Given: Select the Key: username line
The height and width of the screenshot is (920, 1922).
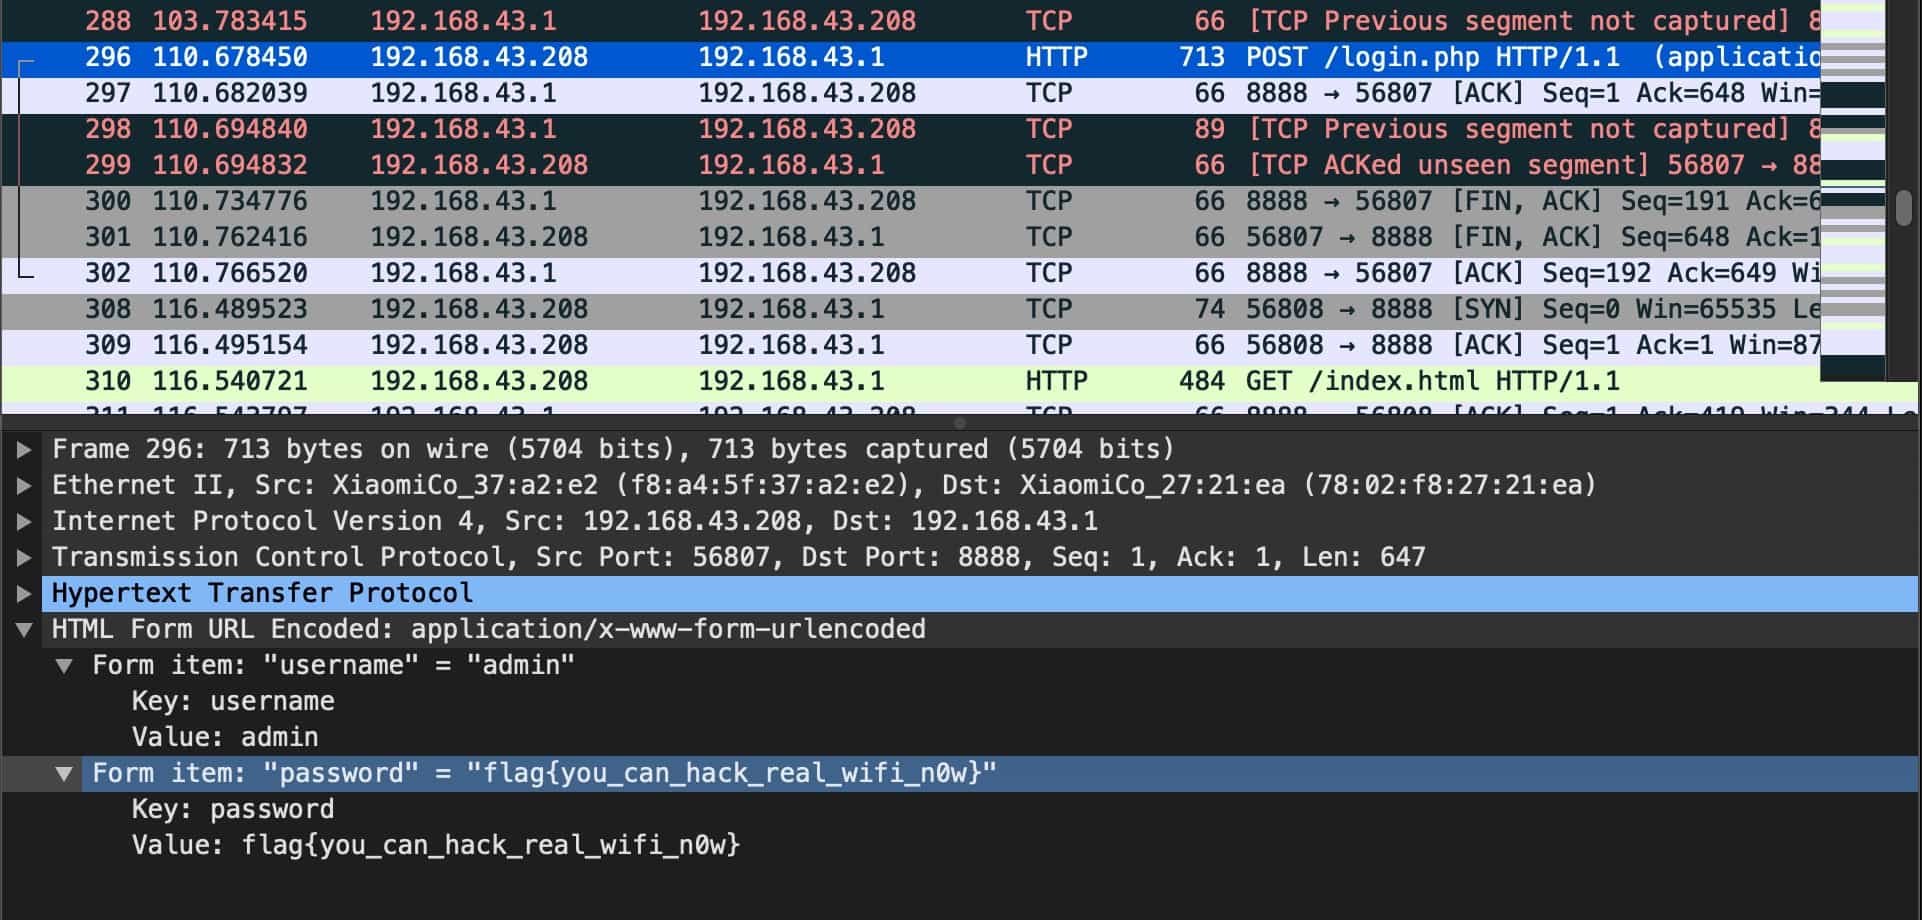Looking at the screenshot, I should point(233,701).
